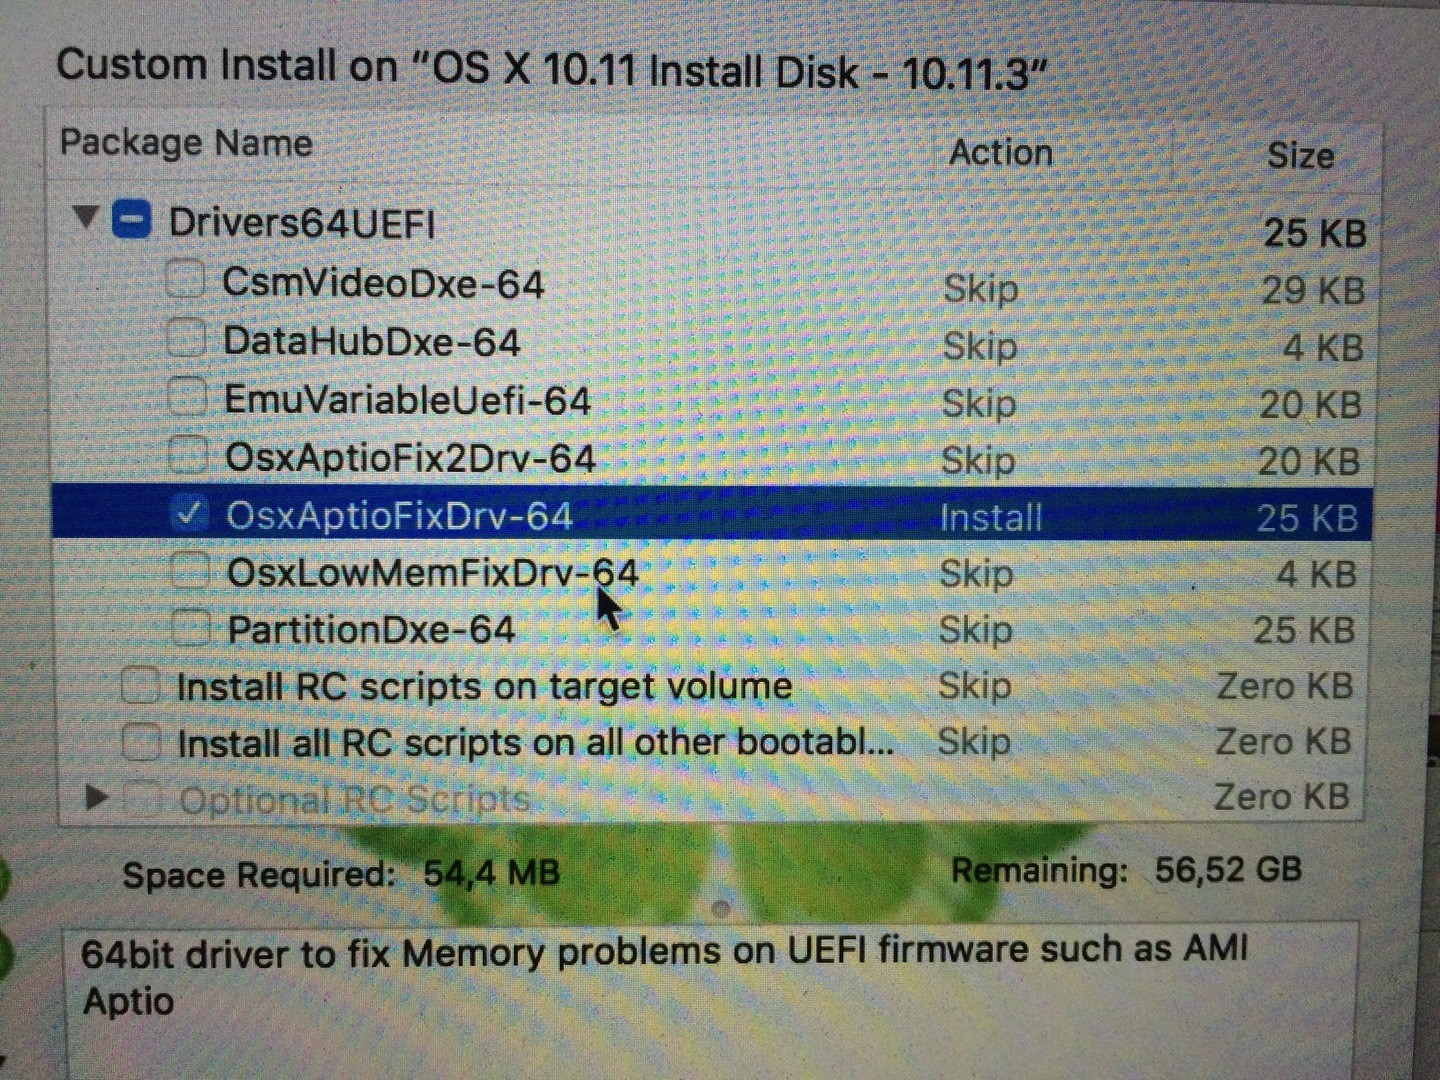The width and height of the screenshot is (1440, 1080).
Task: Collapse the Drivers64UEFI disclosure triangle
Action: [x=87, y=216]
